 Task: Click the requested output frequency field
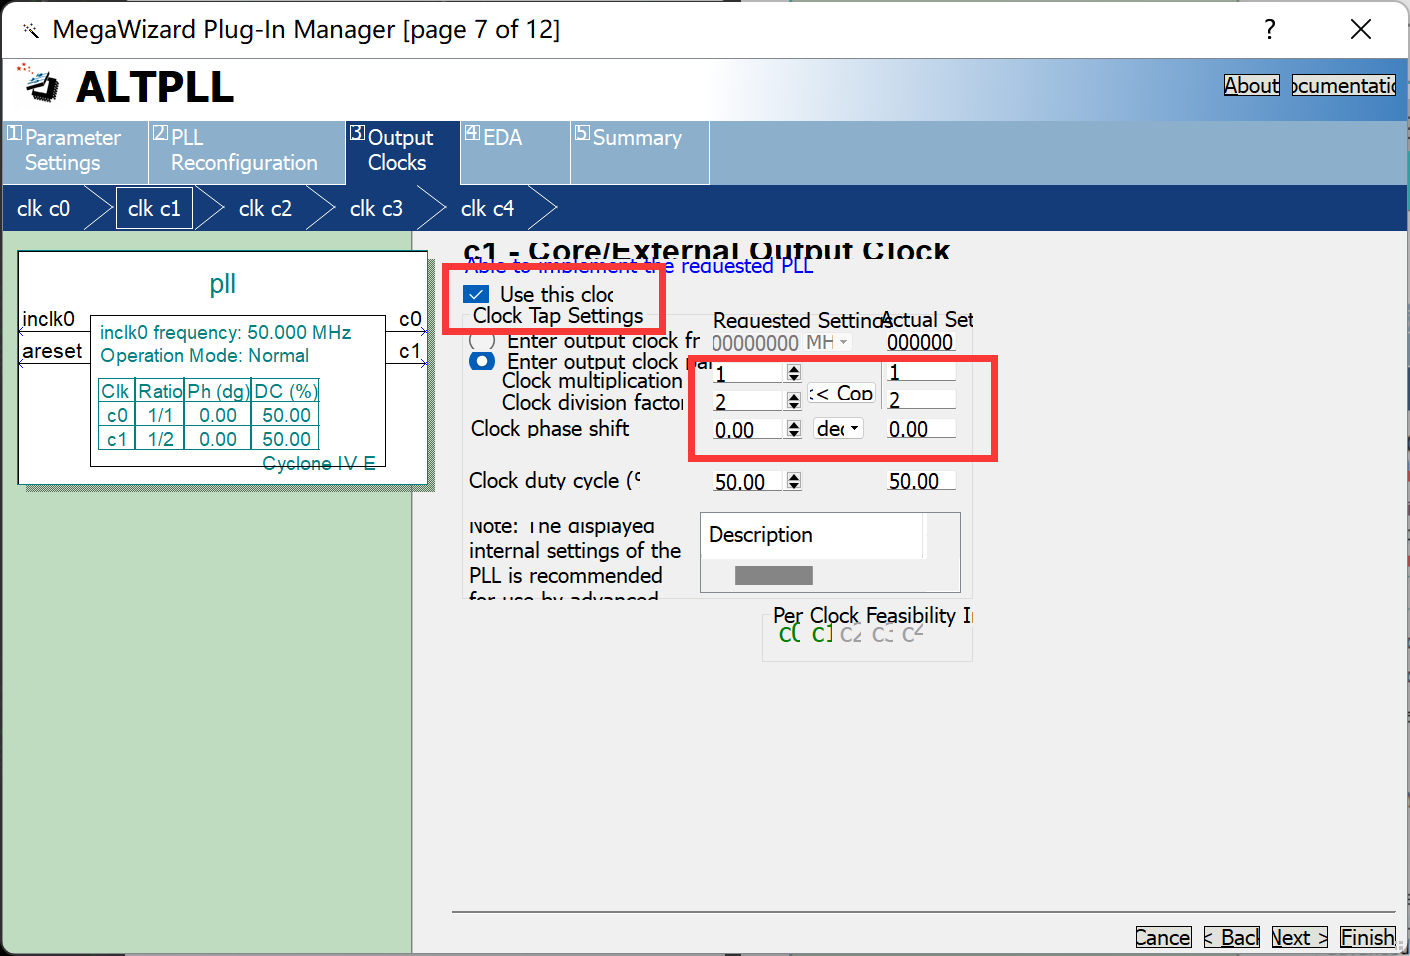pyautogui.click(x=756, y=343)
